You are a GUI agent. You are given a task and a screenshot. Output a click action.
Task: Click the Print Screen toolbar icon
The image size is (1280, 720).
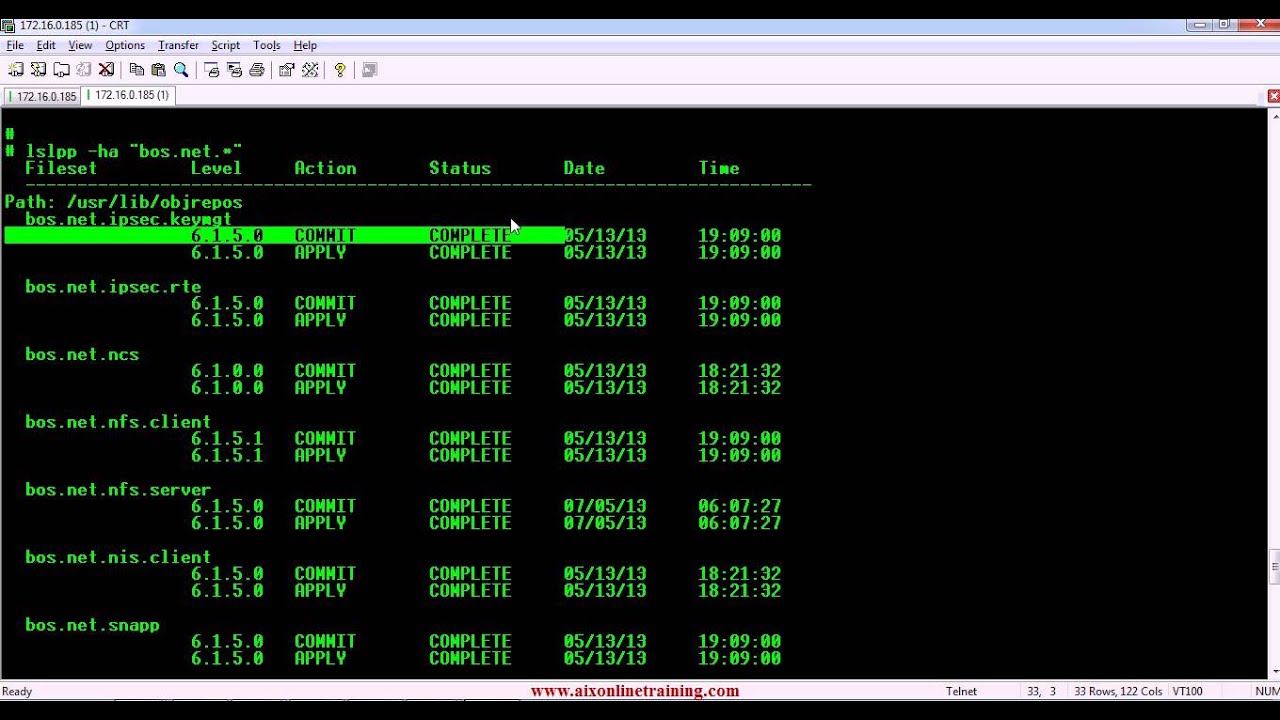pos(211,70)
